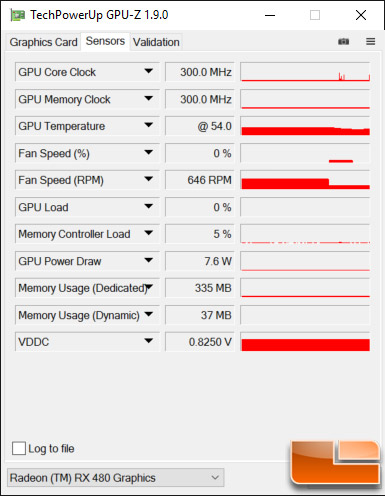Click the VDDC red graph bar
The width and height of the screenshot is (385, 496).
(x=306, y=345)
